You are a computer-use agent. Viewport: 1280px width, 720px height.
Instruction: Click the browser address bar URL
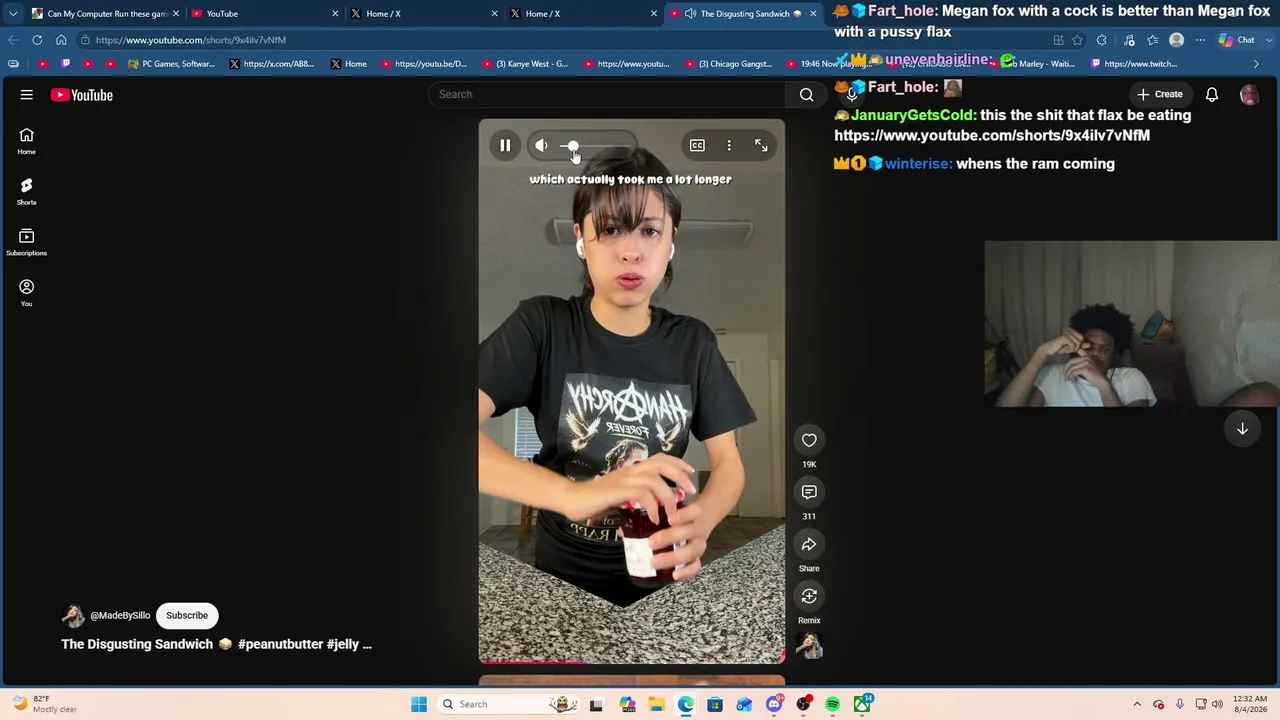pyautogui.click(x=190, y=40)
